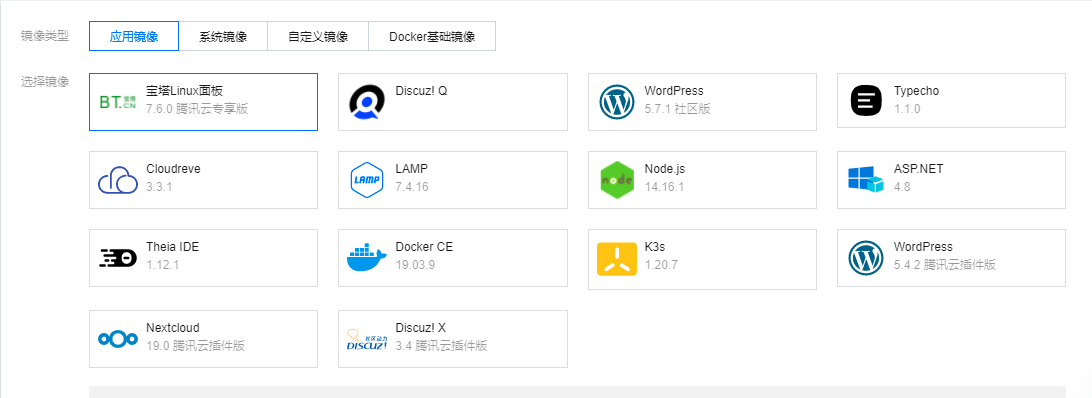Click the Nextcloud logo icon

[x=118, y=339]
